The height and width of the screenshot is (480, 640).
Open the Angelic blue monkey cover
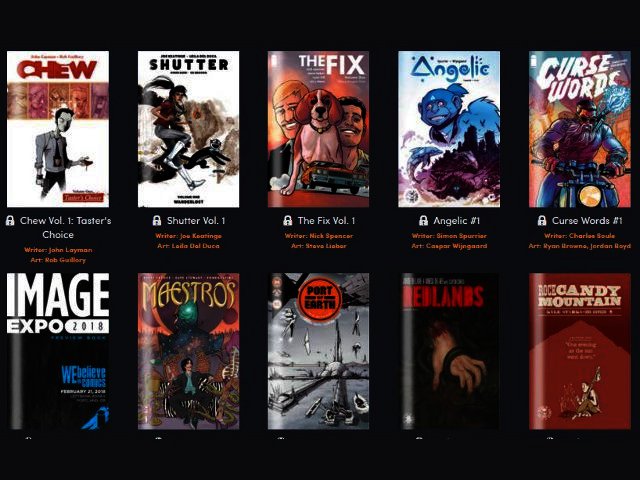pos(449,129)
